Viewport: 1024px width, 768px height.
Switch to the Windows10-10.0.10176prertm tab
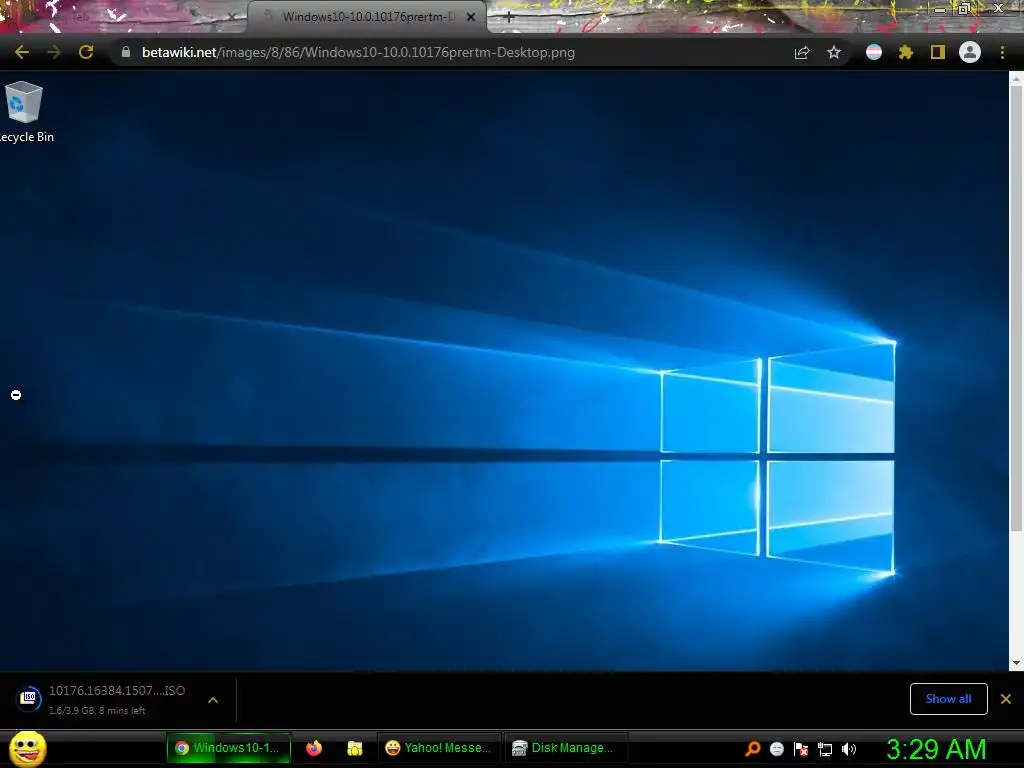point(367,17)
